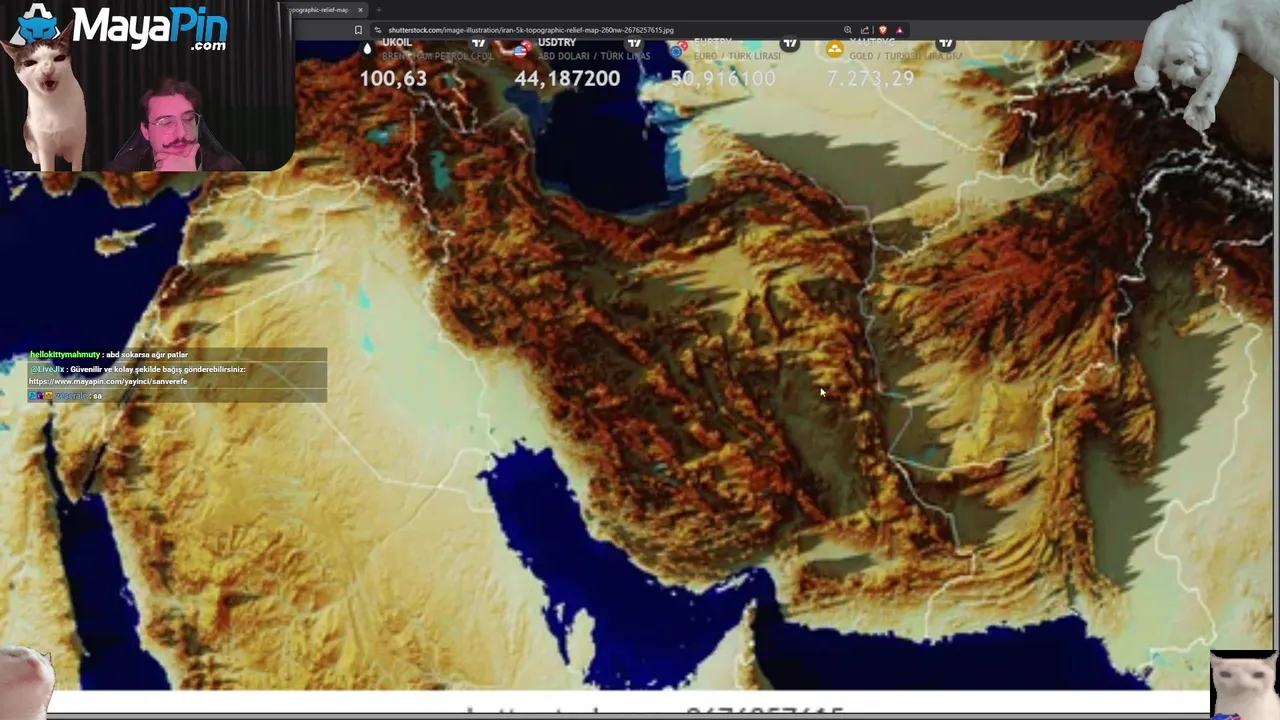This screenshot has height=720, width=1280.
Task: Click the USDTRY flag pair icon
Action: click(x=521, y=47)
